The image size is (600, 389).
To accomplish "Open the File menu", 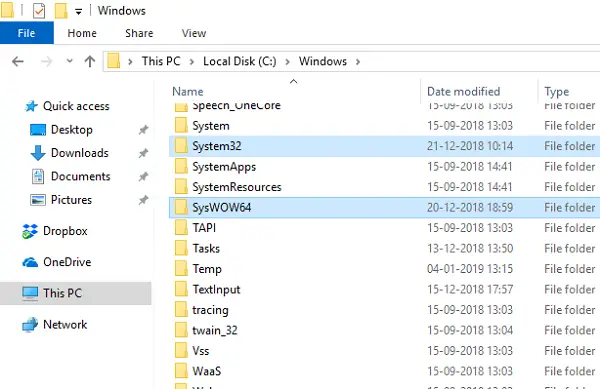I will click(26, 33).
